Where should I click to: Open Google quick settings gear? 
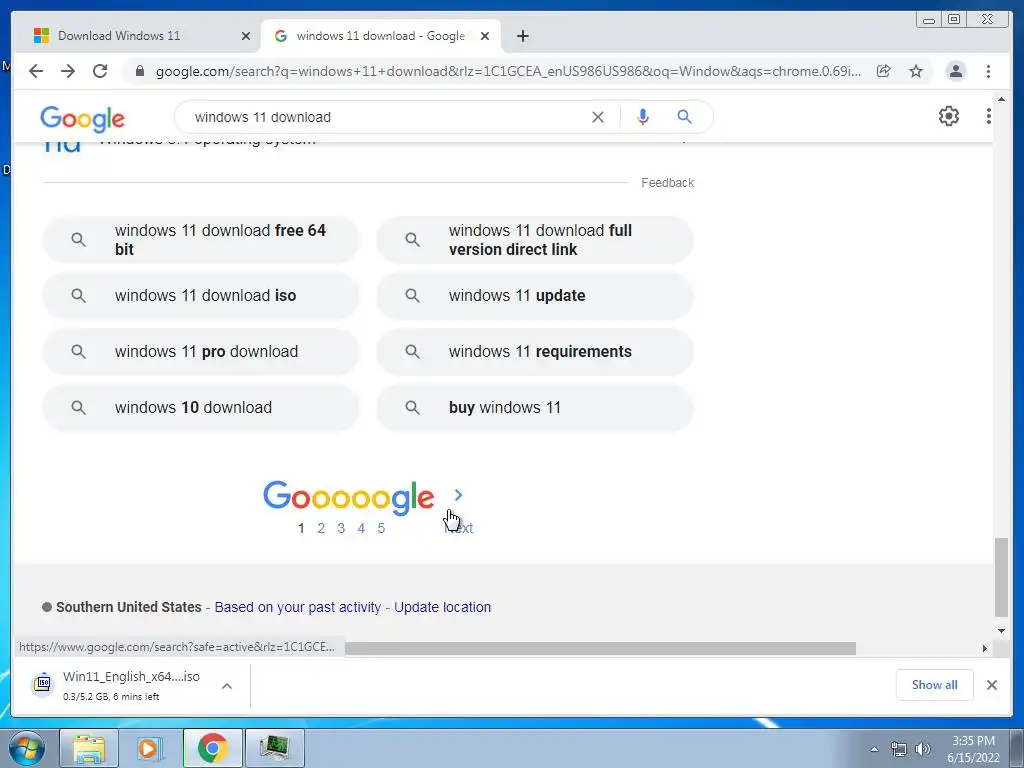949,116
